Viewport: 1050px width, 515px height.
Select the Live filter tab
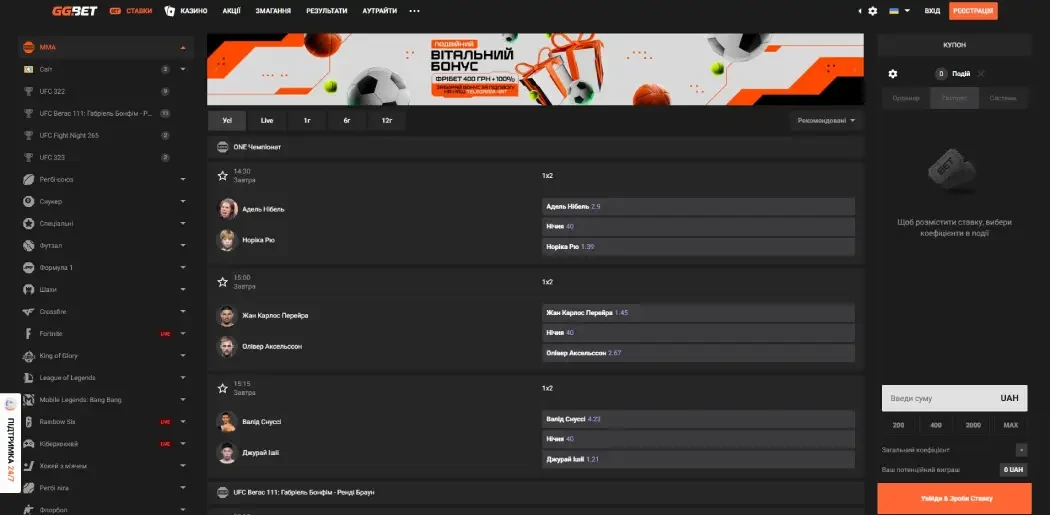(267, 120)
